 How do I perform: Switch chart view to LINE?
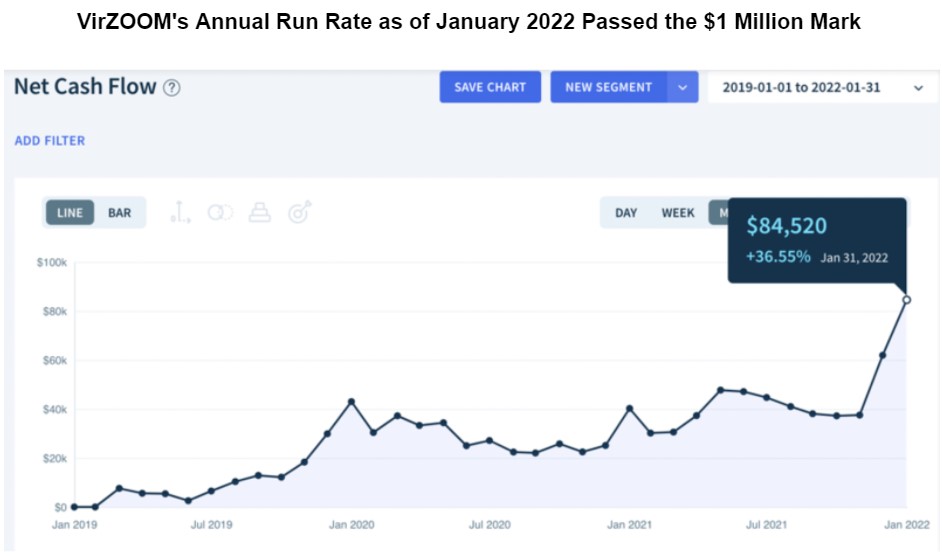[x=70, y=213]
